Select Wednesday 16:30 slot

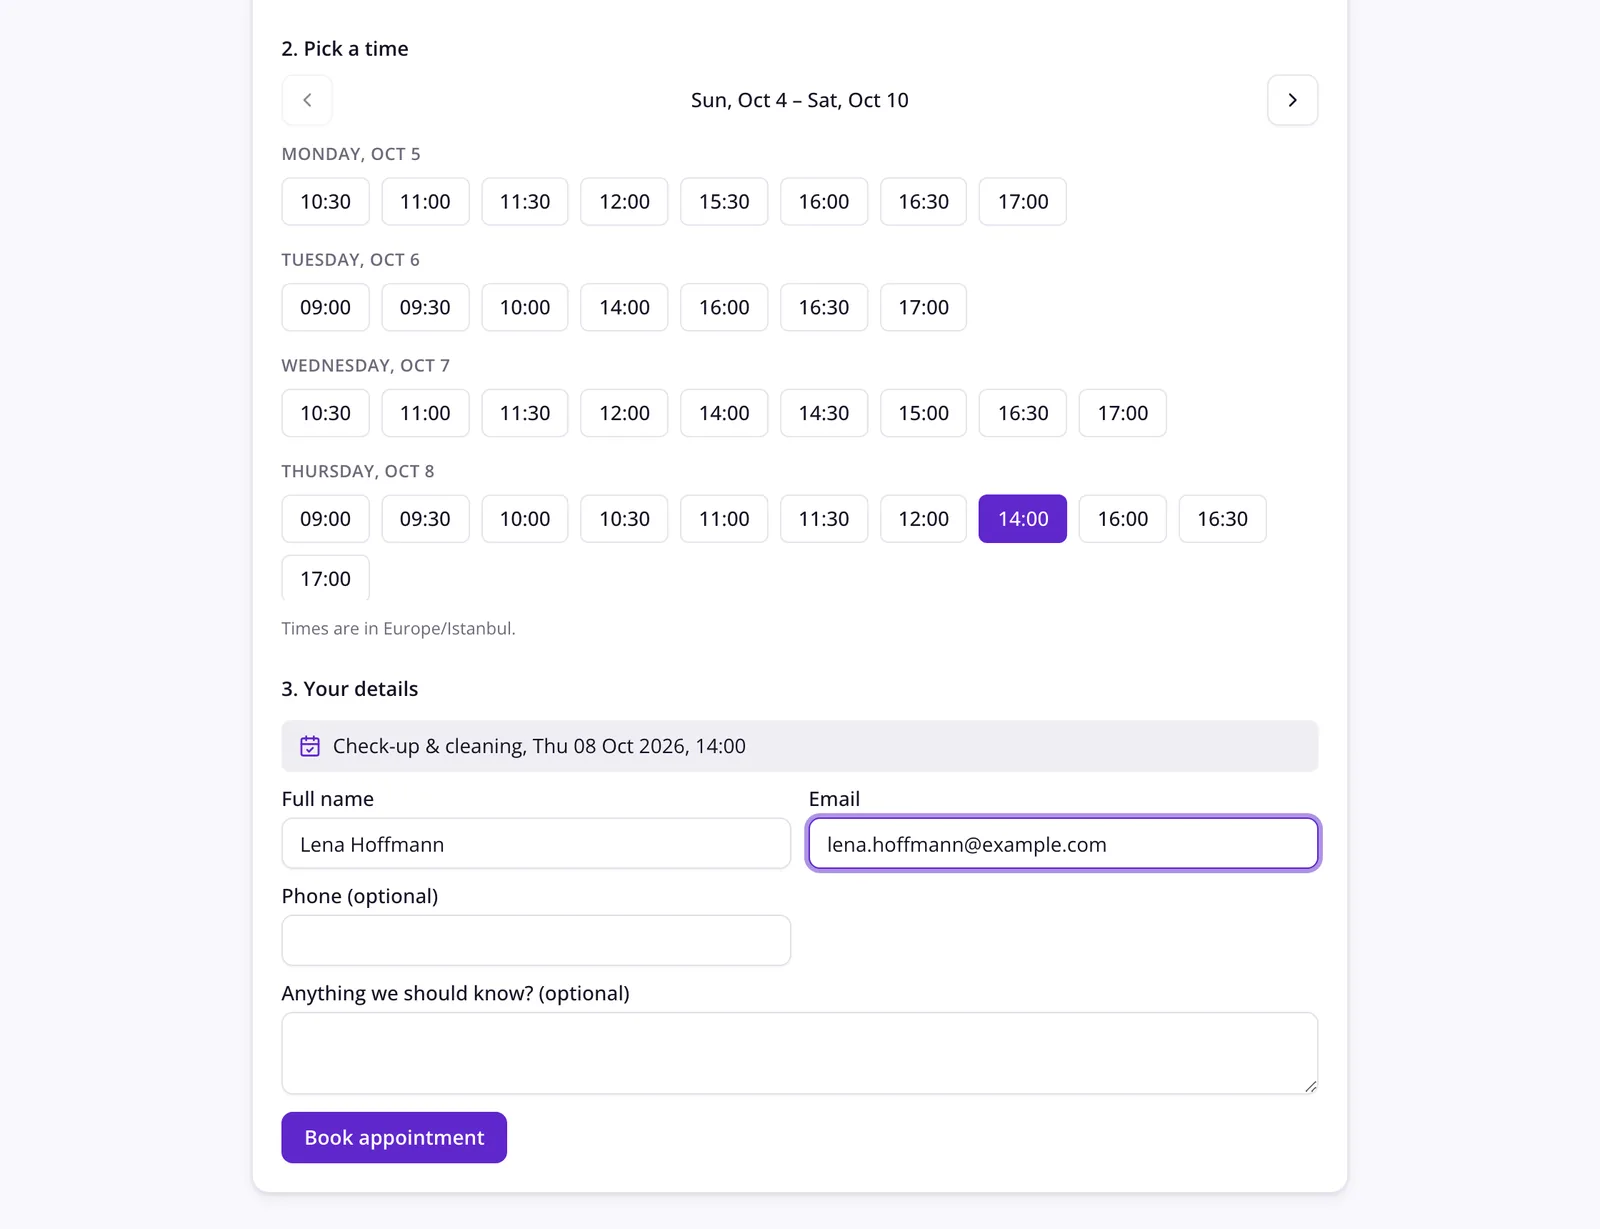1022,413
